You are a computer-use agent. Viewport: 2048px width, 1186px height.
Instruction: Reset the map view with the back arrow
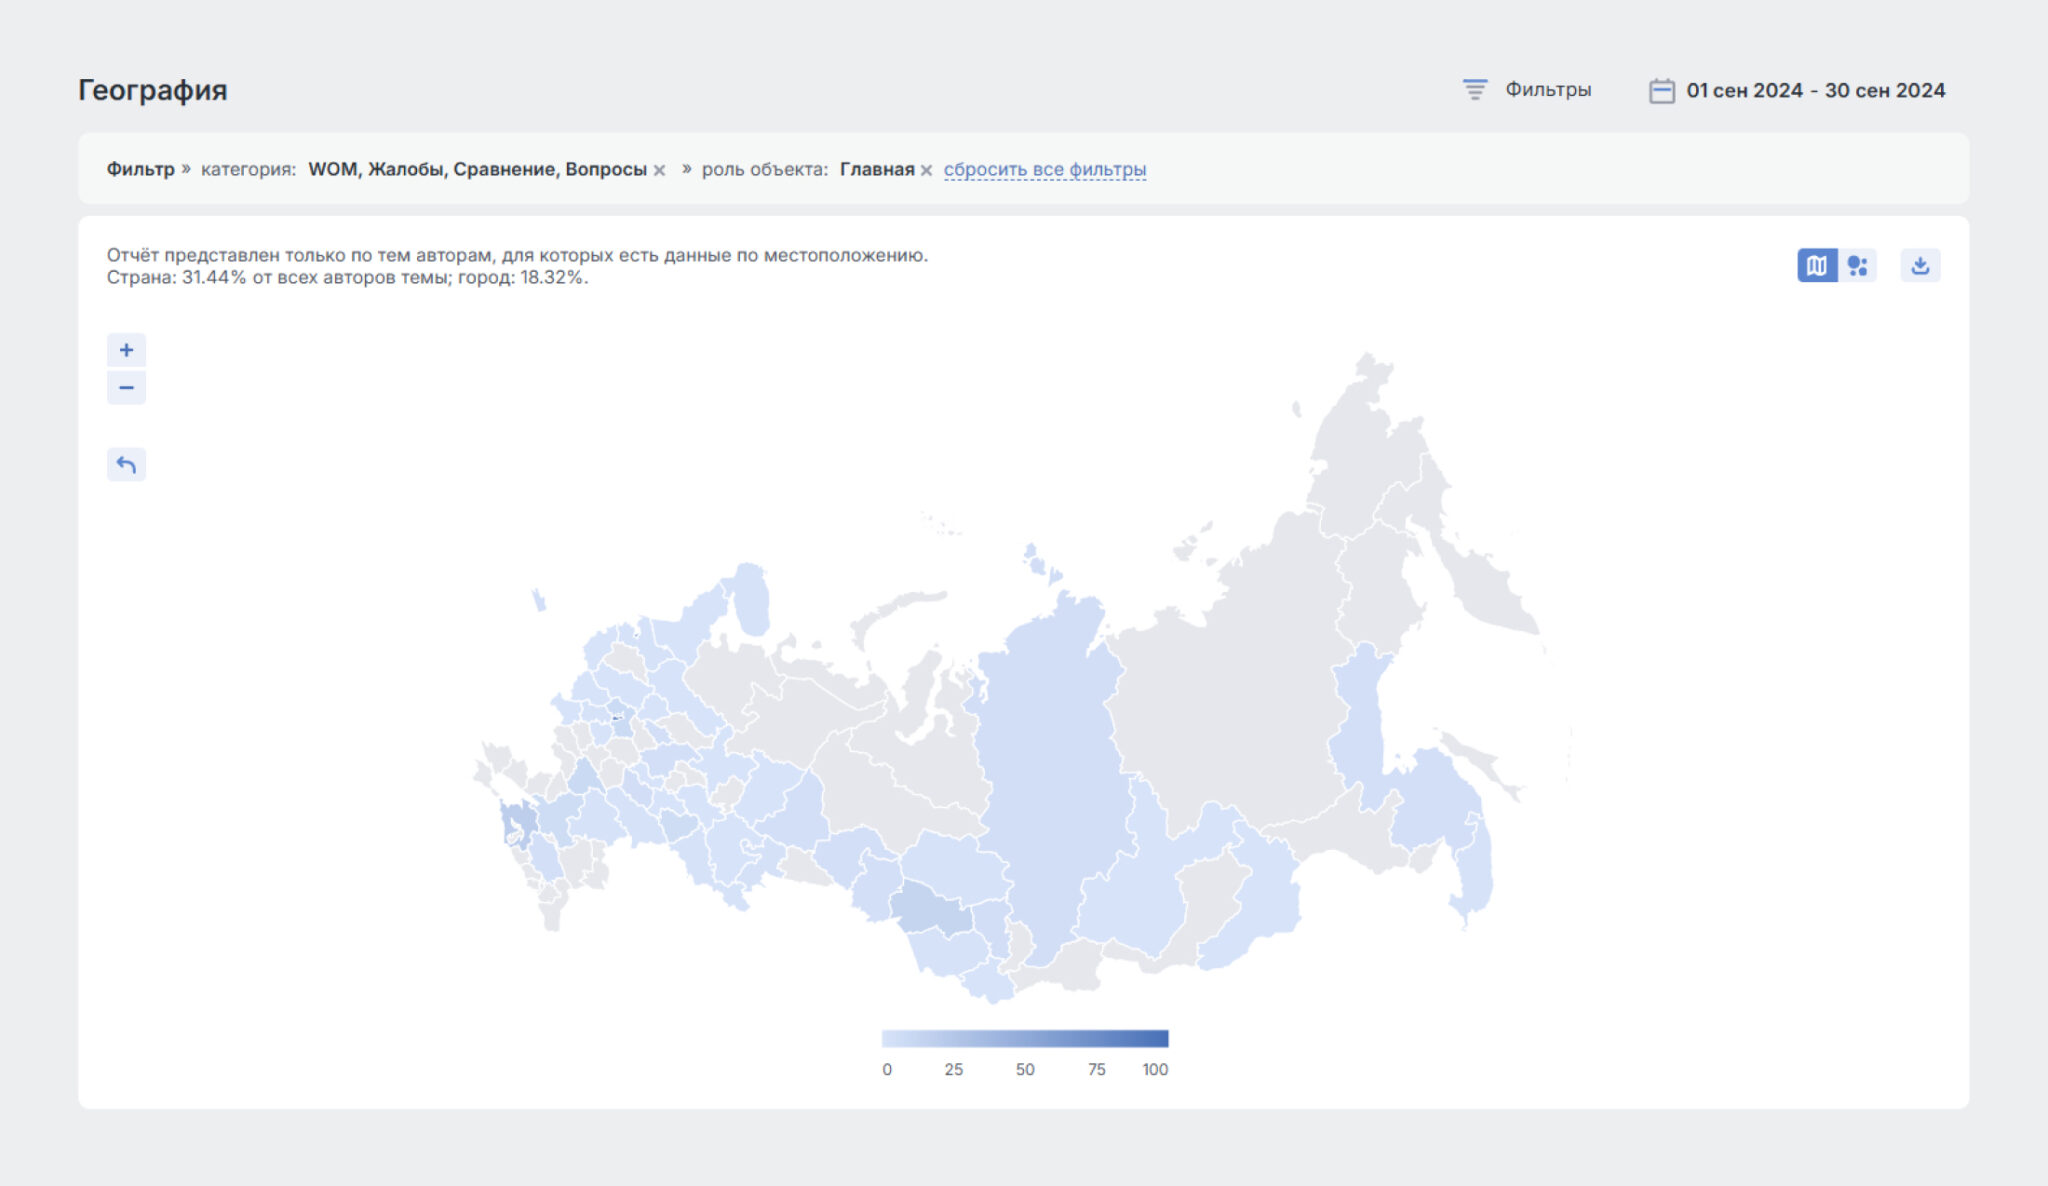click(126, 464)
